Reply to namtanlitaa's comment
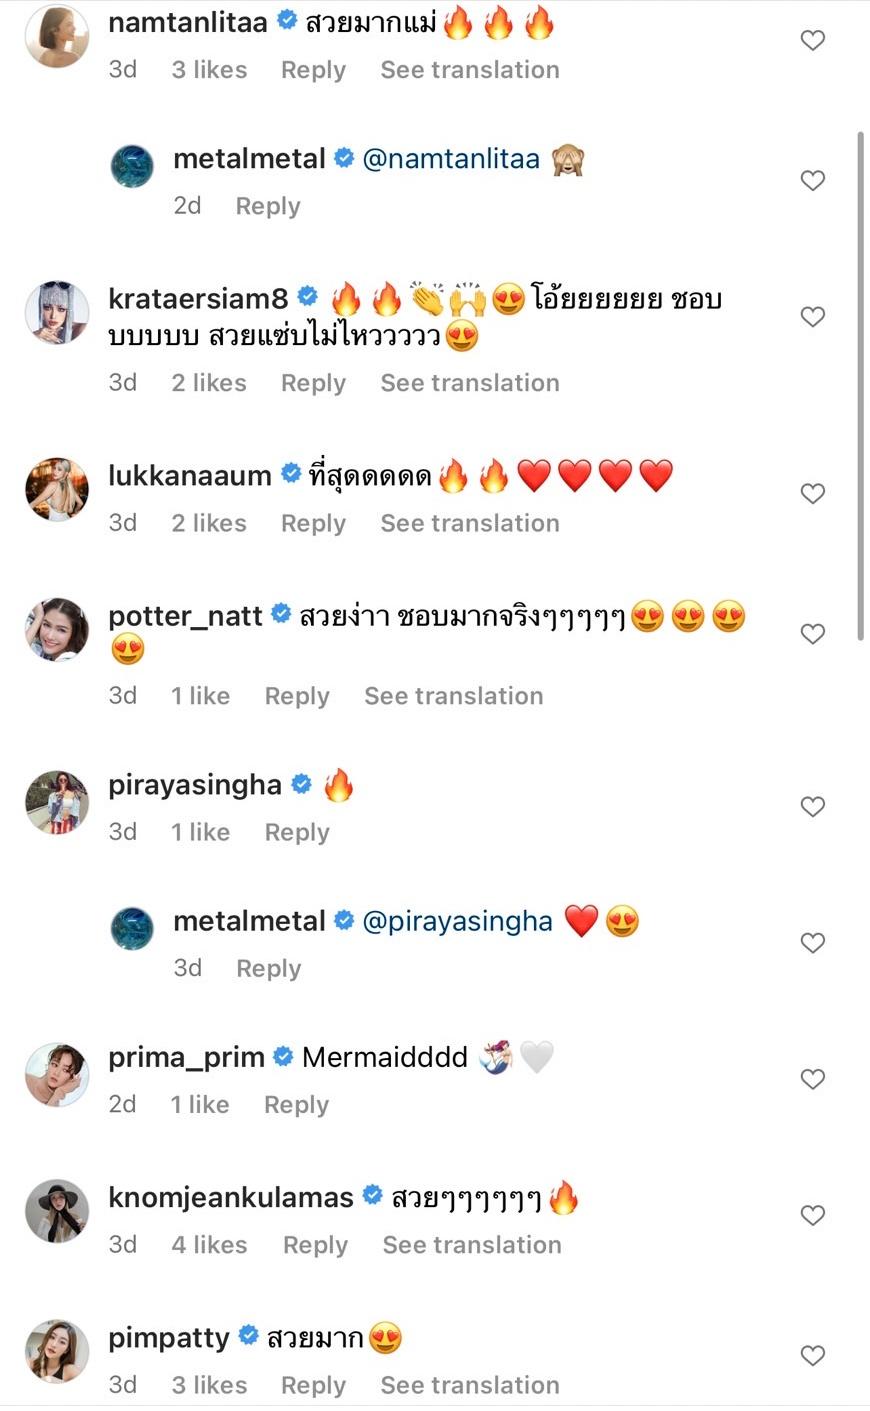This screenshot has height=1411, width=870. coord(313,70)
